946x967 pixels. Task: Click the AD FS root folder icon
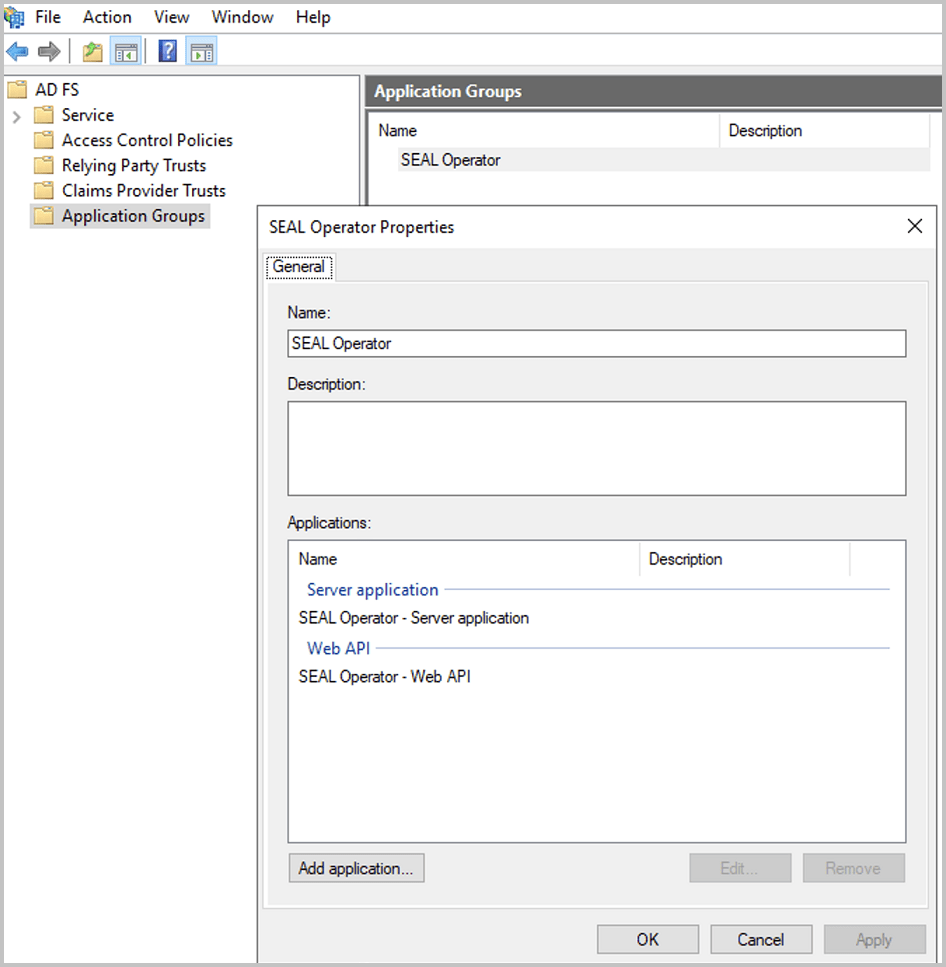(x=17, y=89)
